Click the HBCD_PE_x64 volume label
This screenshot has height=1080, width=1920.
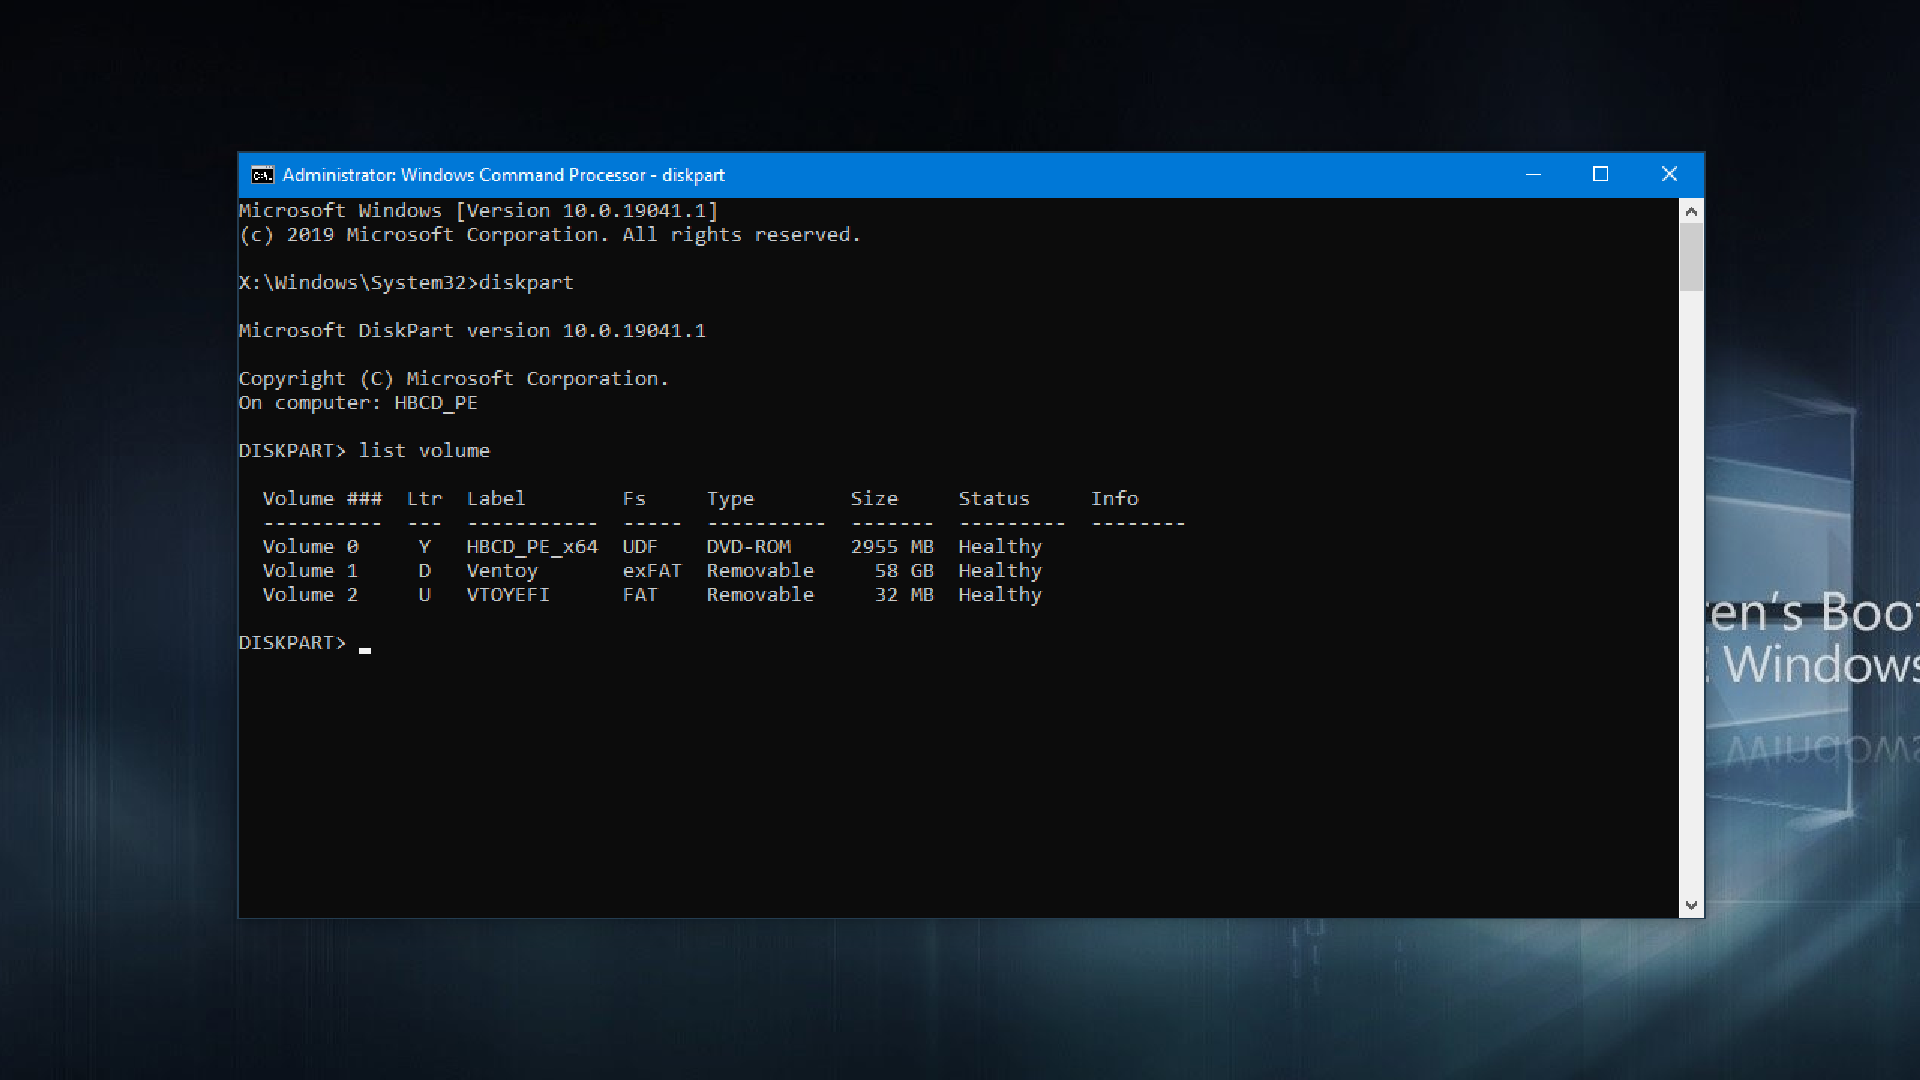pos(531,547)
